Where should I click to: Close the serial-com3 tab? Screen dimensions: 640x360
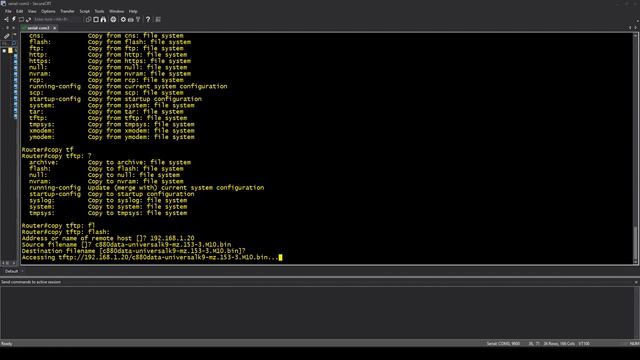[54, 28]
